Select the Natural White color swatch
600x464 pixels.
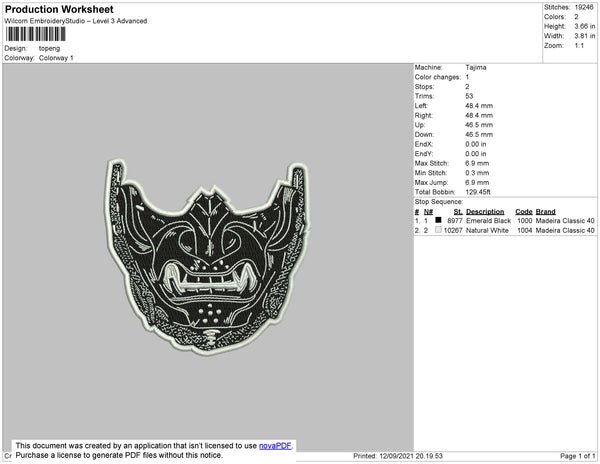point(438,230)
